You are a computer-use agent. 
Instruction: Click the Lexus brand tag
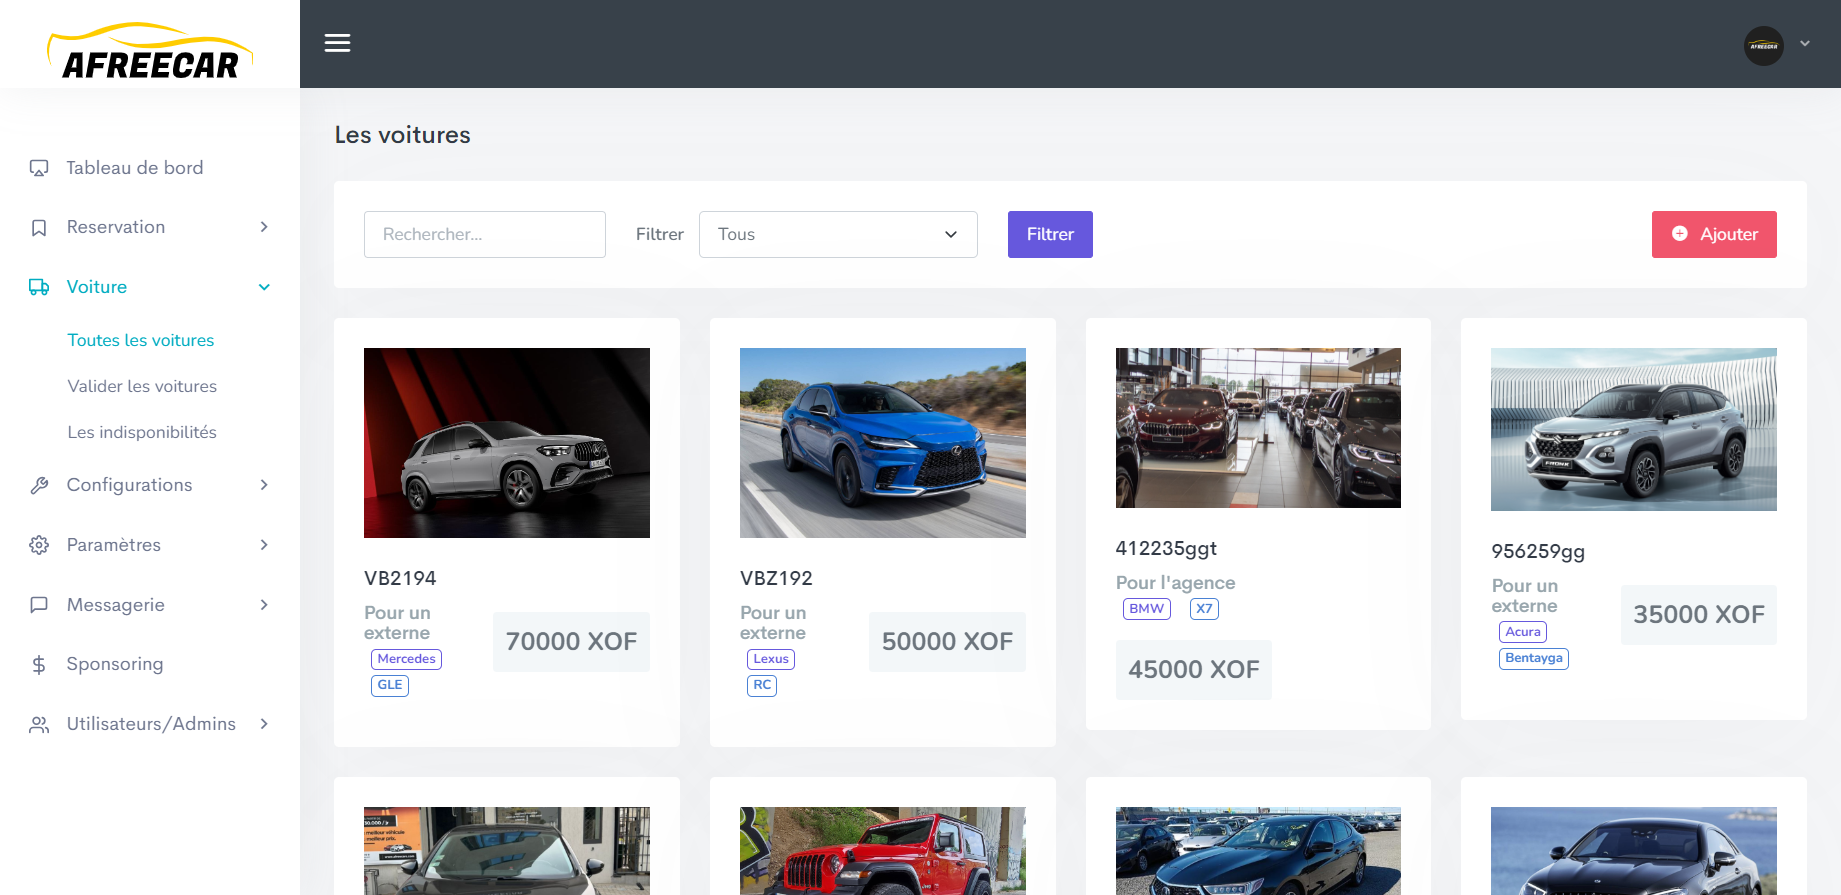pyautogui.click(x=771, y=659)
